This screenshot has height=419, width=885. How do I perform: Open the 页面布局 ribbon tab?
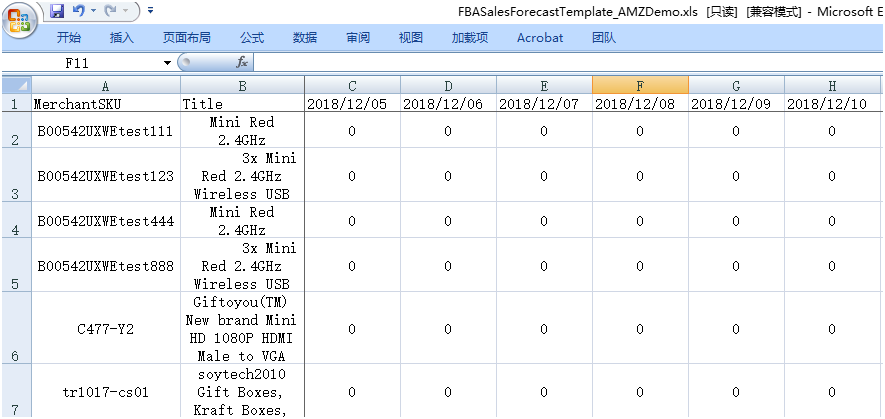click(187, 38)
